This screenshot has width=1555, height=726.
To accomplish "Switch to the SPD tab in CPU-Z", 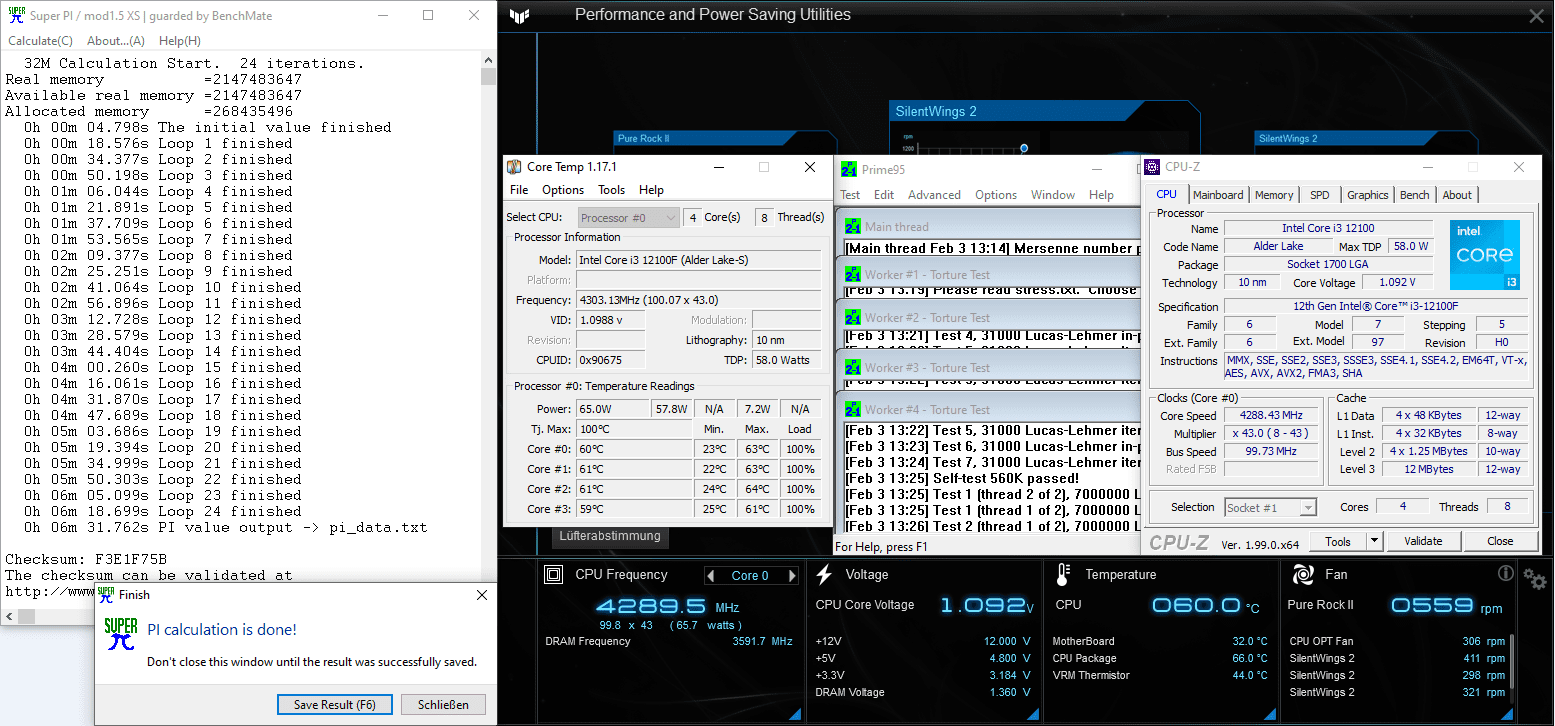I will pyautogui.click(x=1320, y=195).
